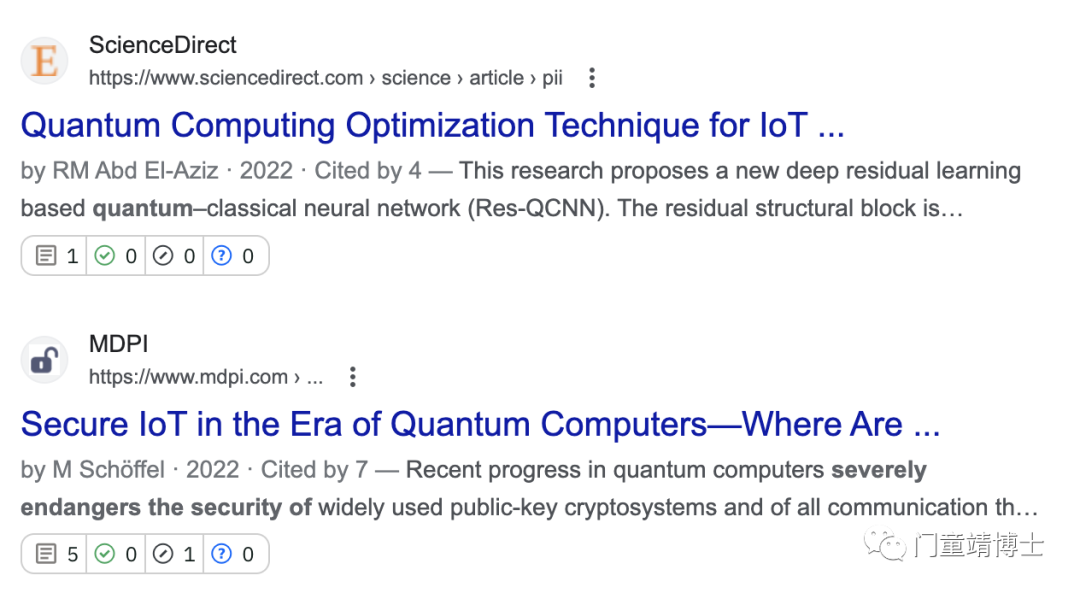Click the MDPI site name

pyautogui.click(x=118, y=344)
